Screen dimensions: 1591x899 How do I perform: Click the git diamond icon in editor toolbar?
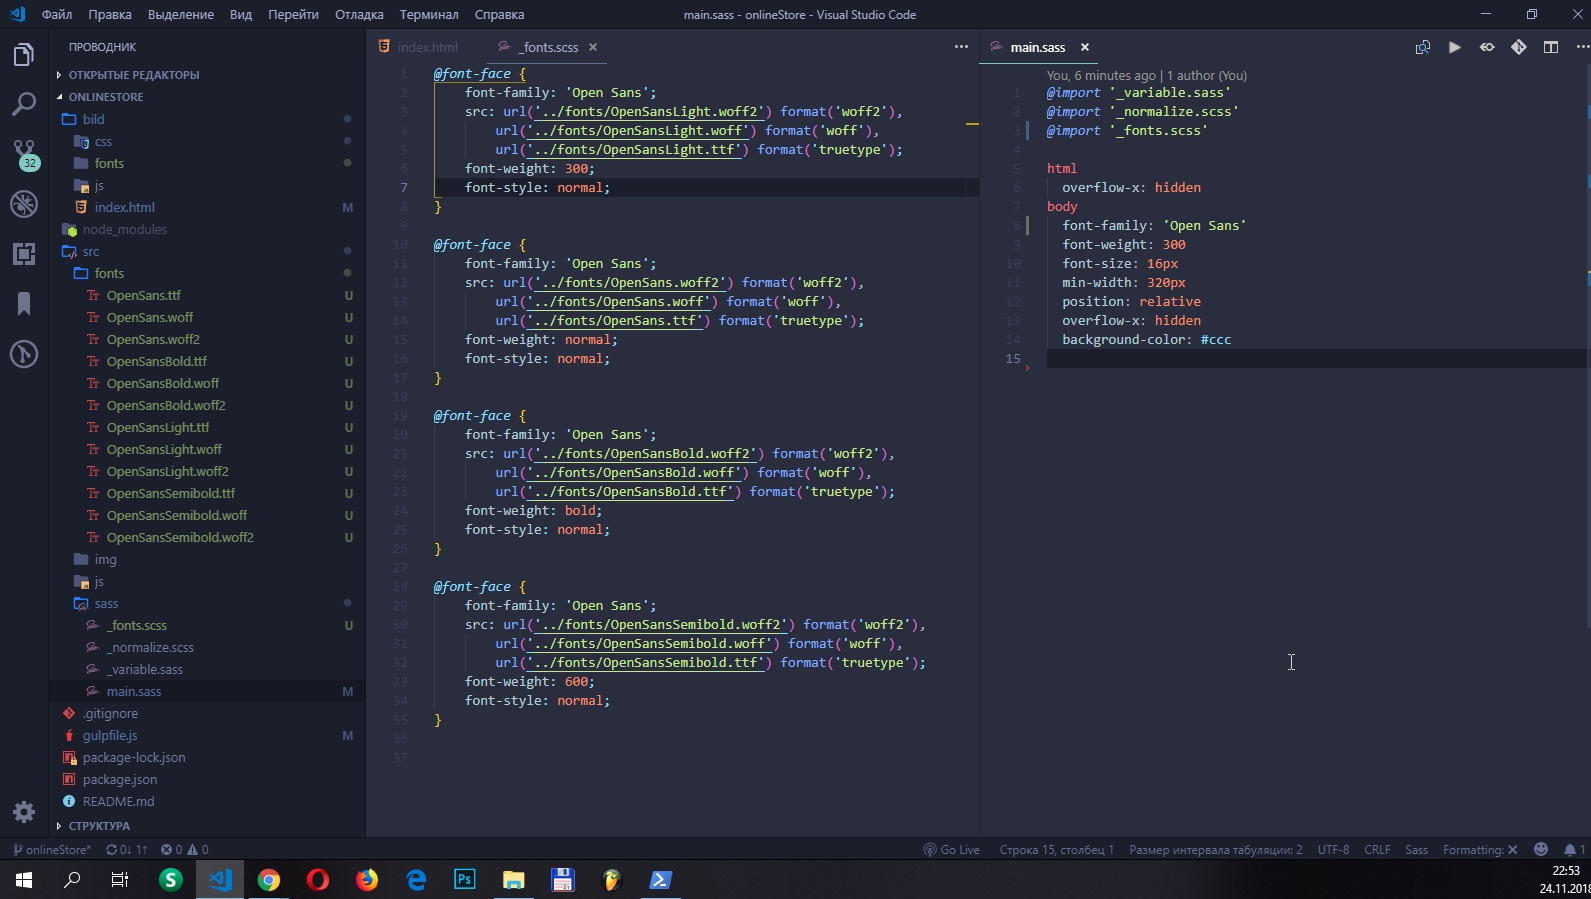pos(1518,47)
